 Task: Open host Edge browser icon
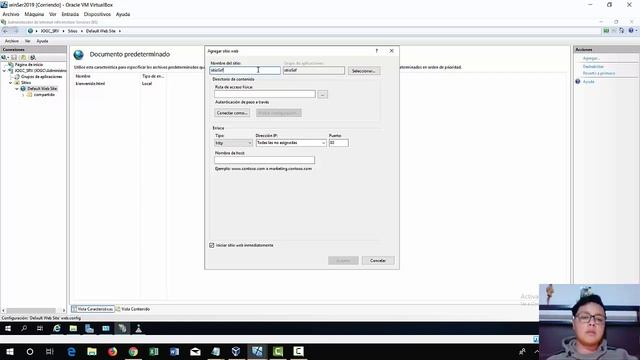click(71, 351)
